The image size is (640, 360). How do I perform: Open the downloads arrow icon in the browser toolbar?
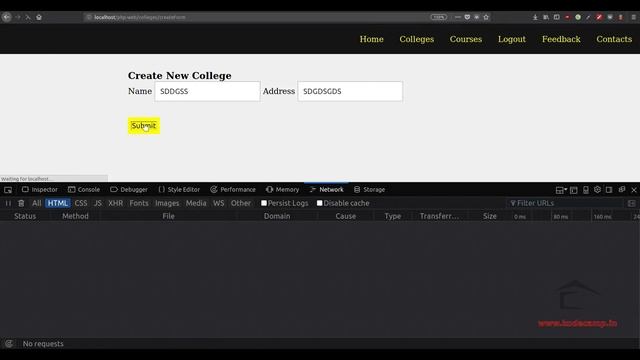point(535,17)
